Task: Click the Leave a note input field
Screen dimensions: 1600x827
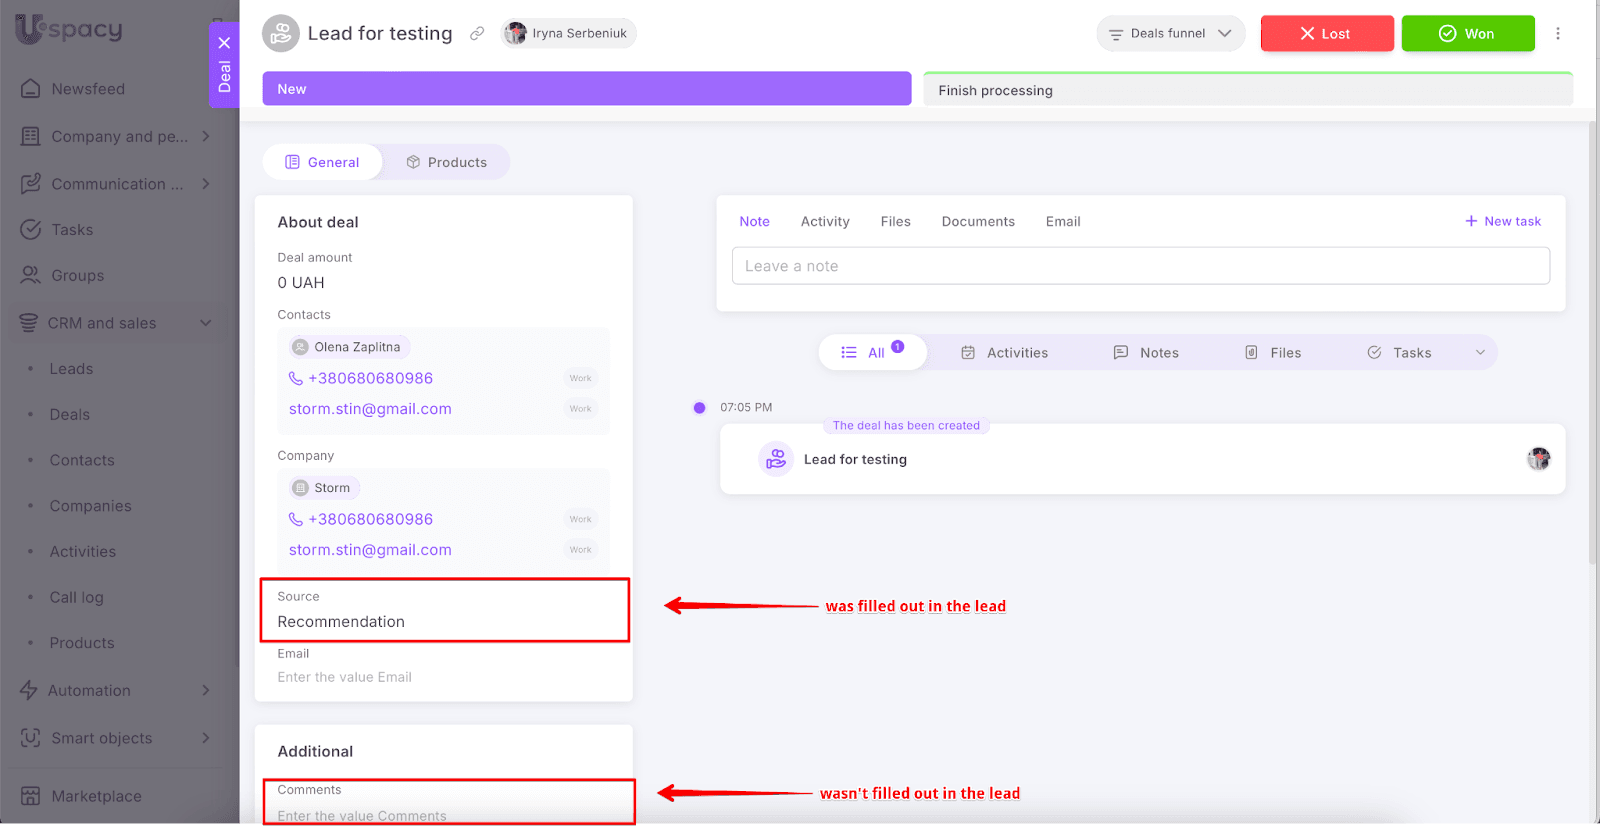Action: [x=1140, y=266]
